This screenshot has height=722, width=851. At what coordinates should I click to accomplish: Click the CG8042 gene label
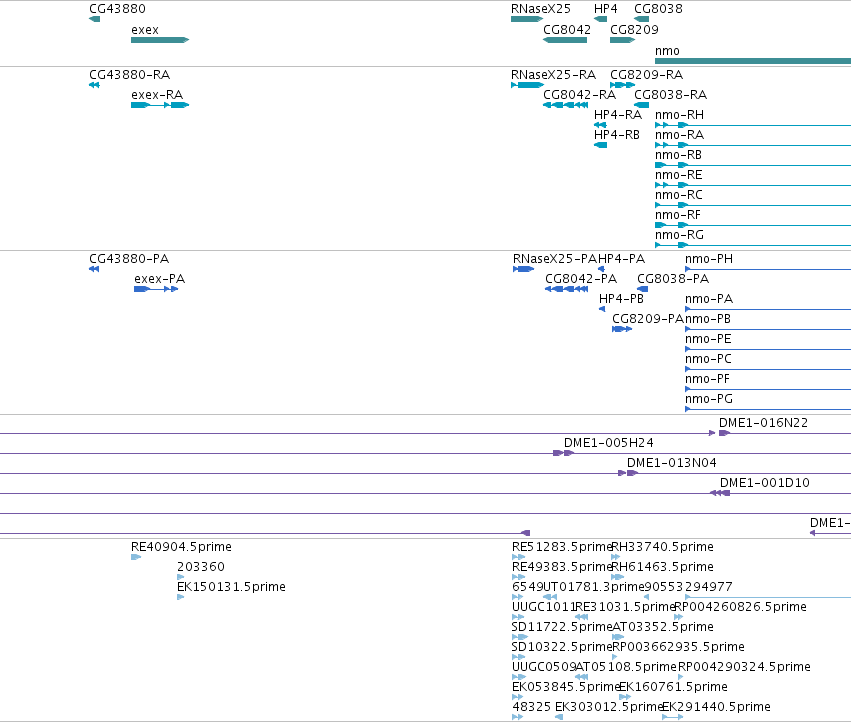click(567, 29)
